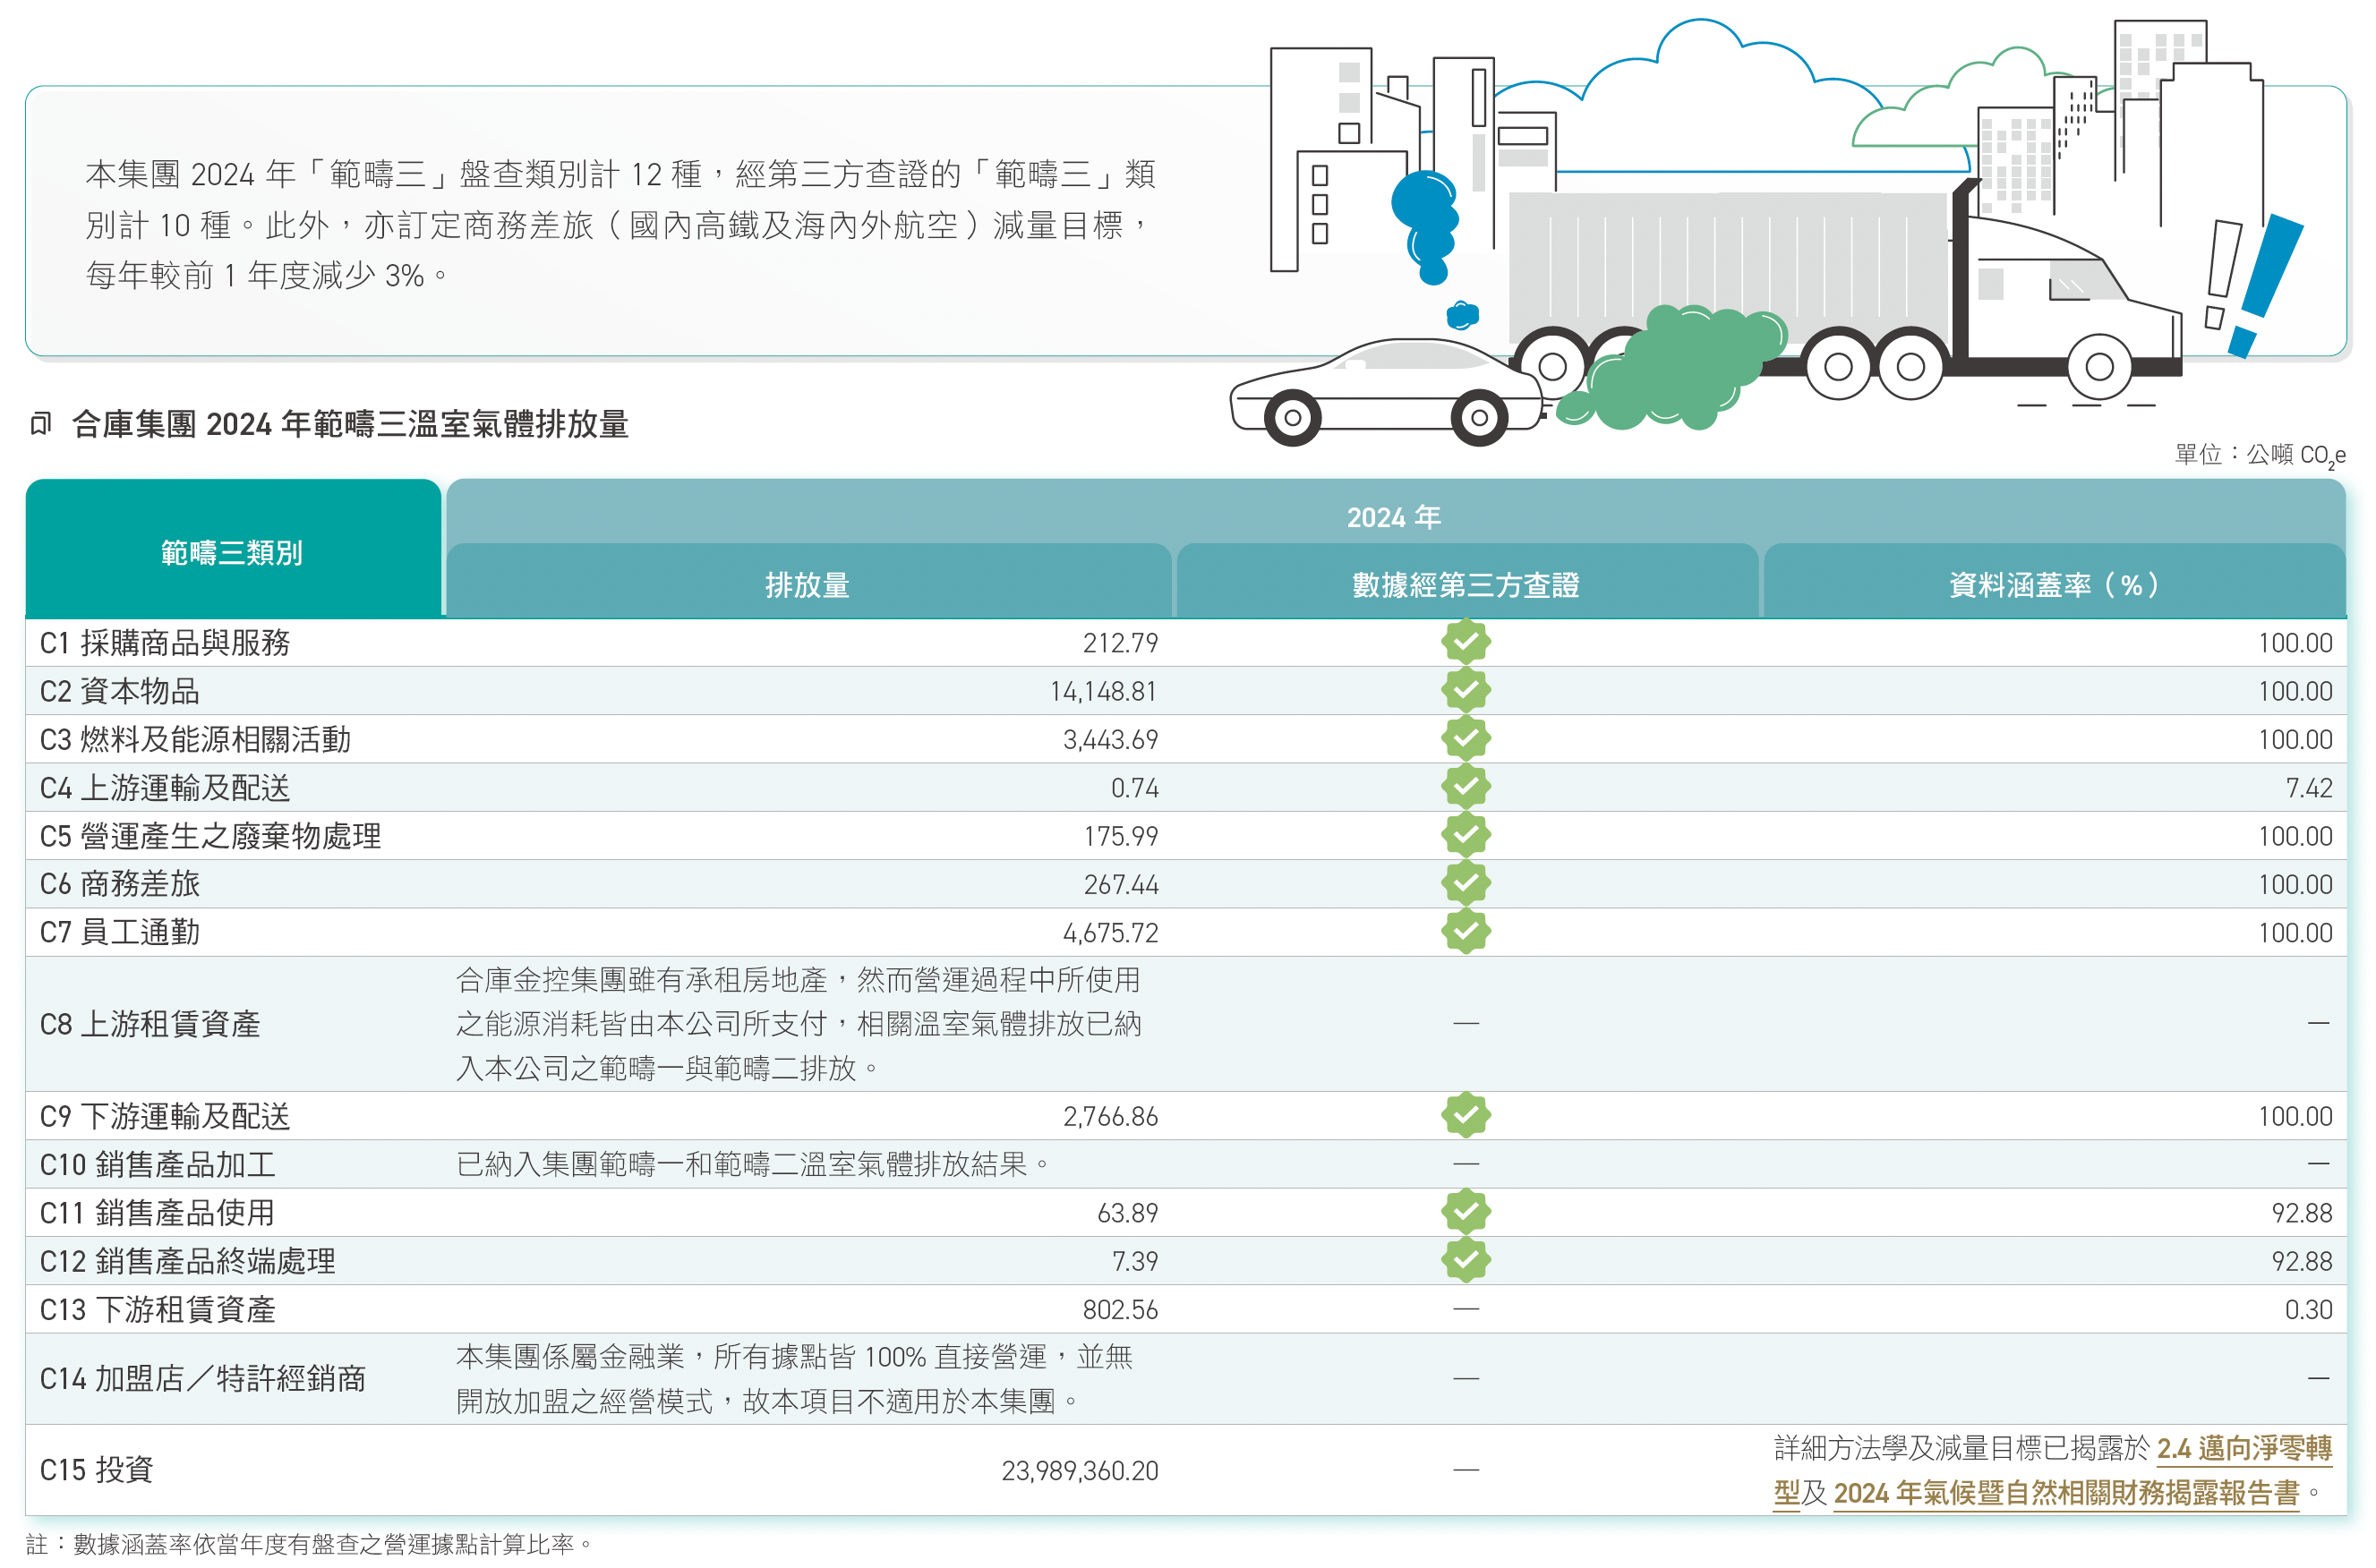Click coverage rate 100.00 in C9 row
Image resolution: width=2376 pixels, height=1568 pixels.
[2295, 1116]
